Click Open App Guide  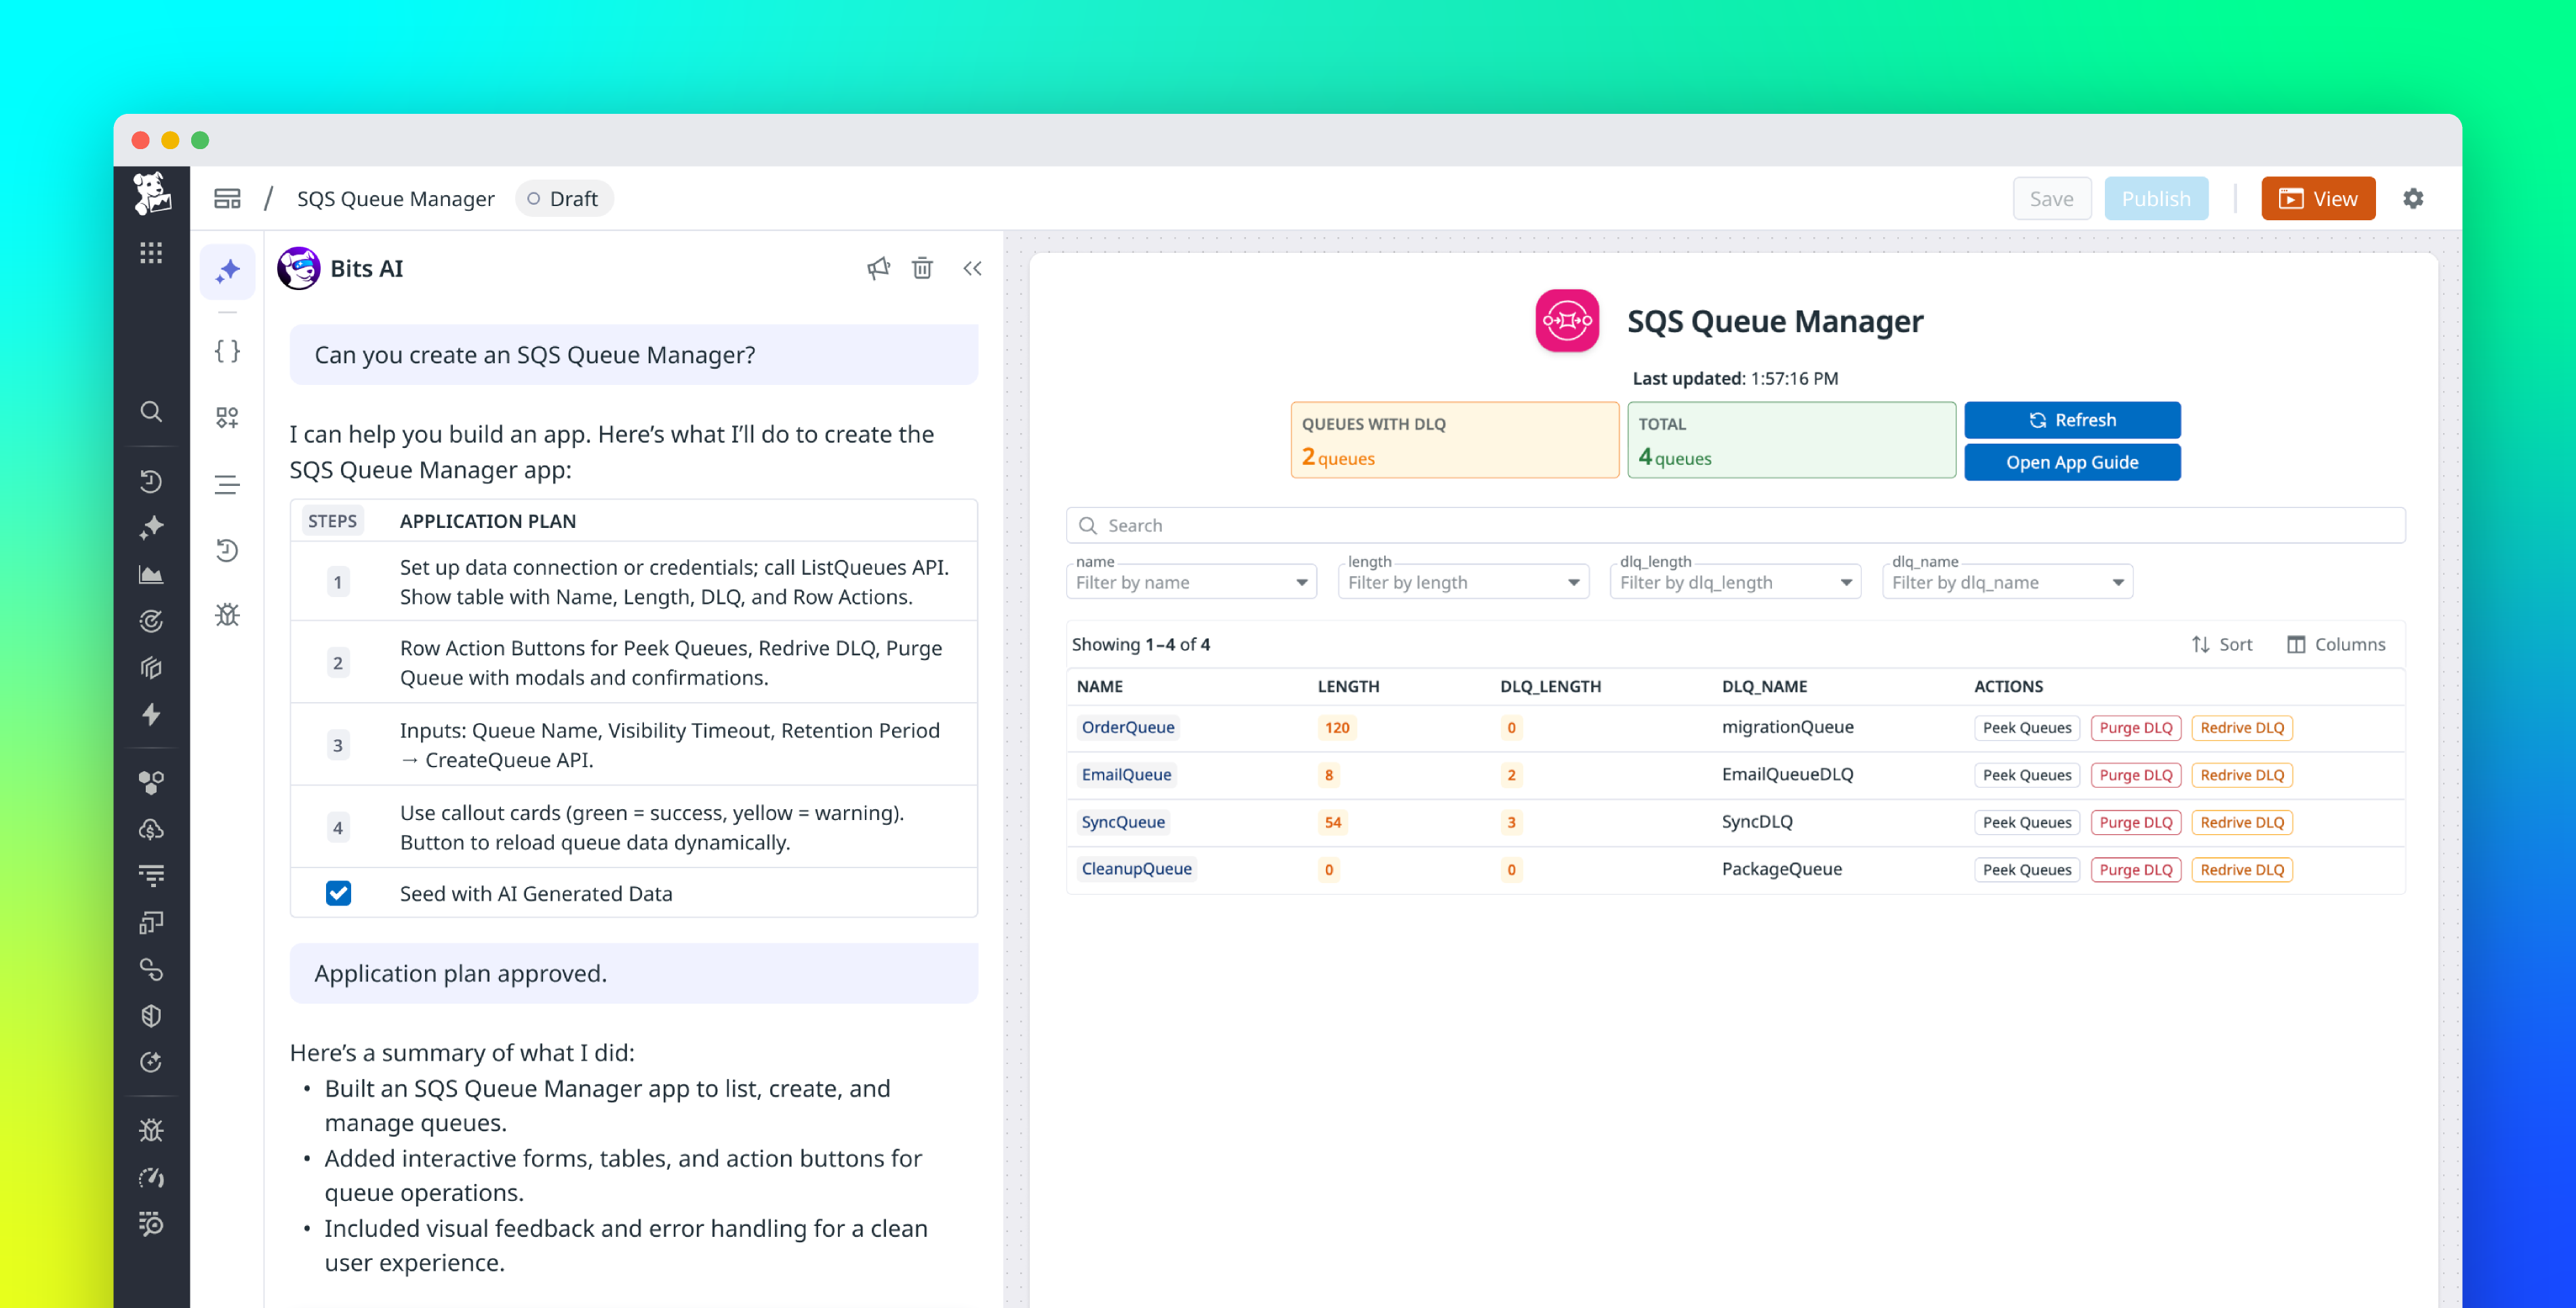point(2072,462)
